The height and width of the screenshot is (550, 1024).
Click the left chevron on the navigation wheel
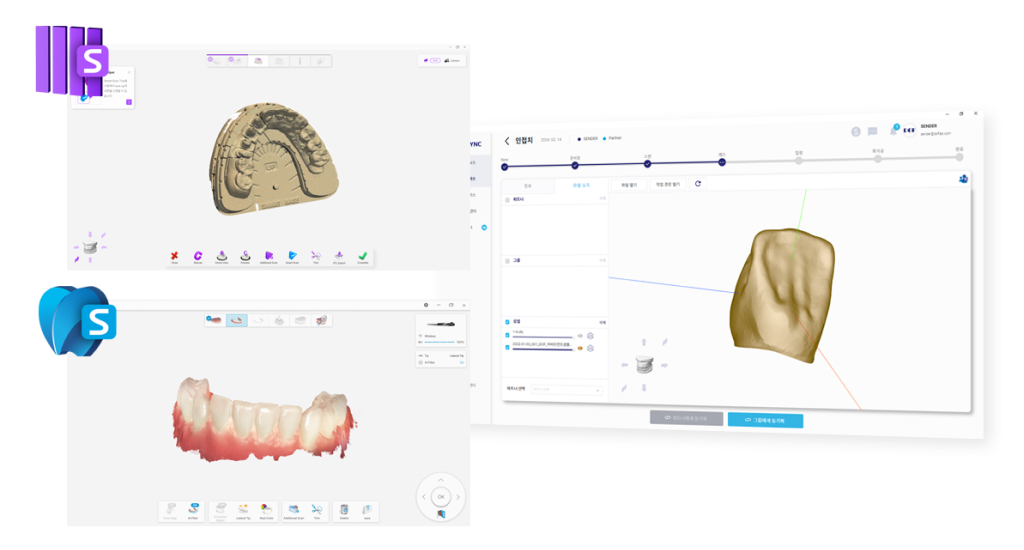pos(424,497)
